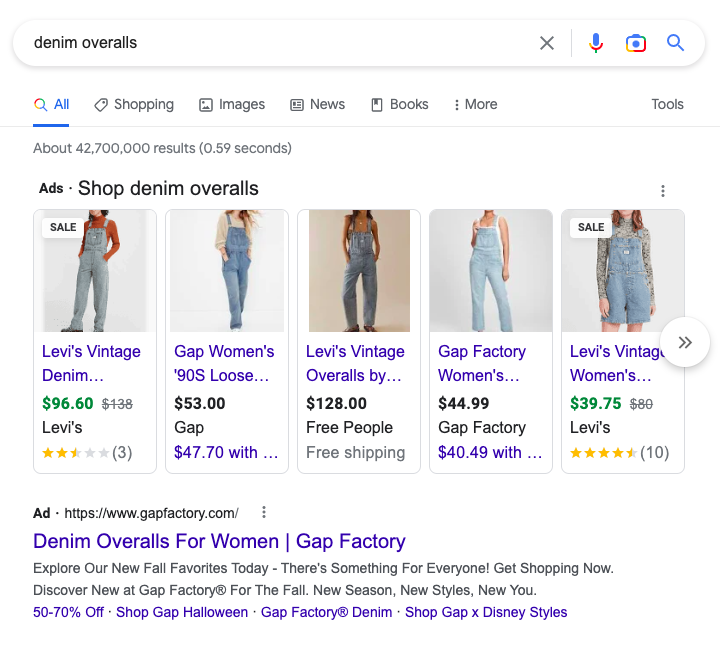
Task: Click the blue magnifier search button
Action: click(x=675, y=43)
